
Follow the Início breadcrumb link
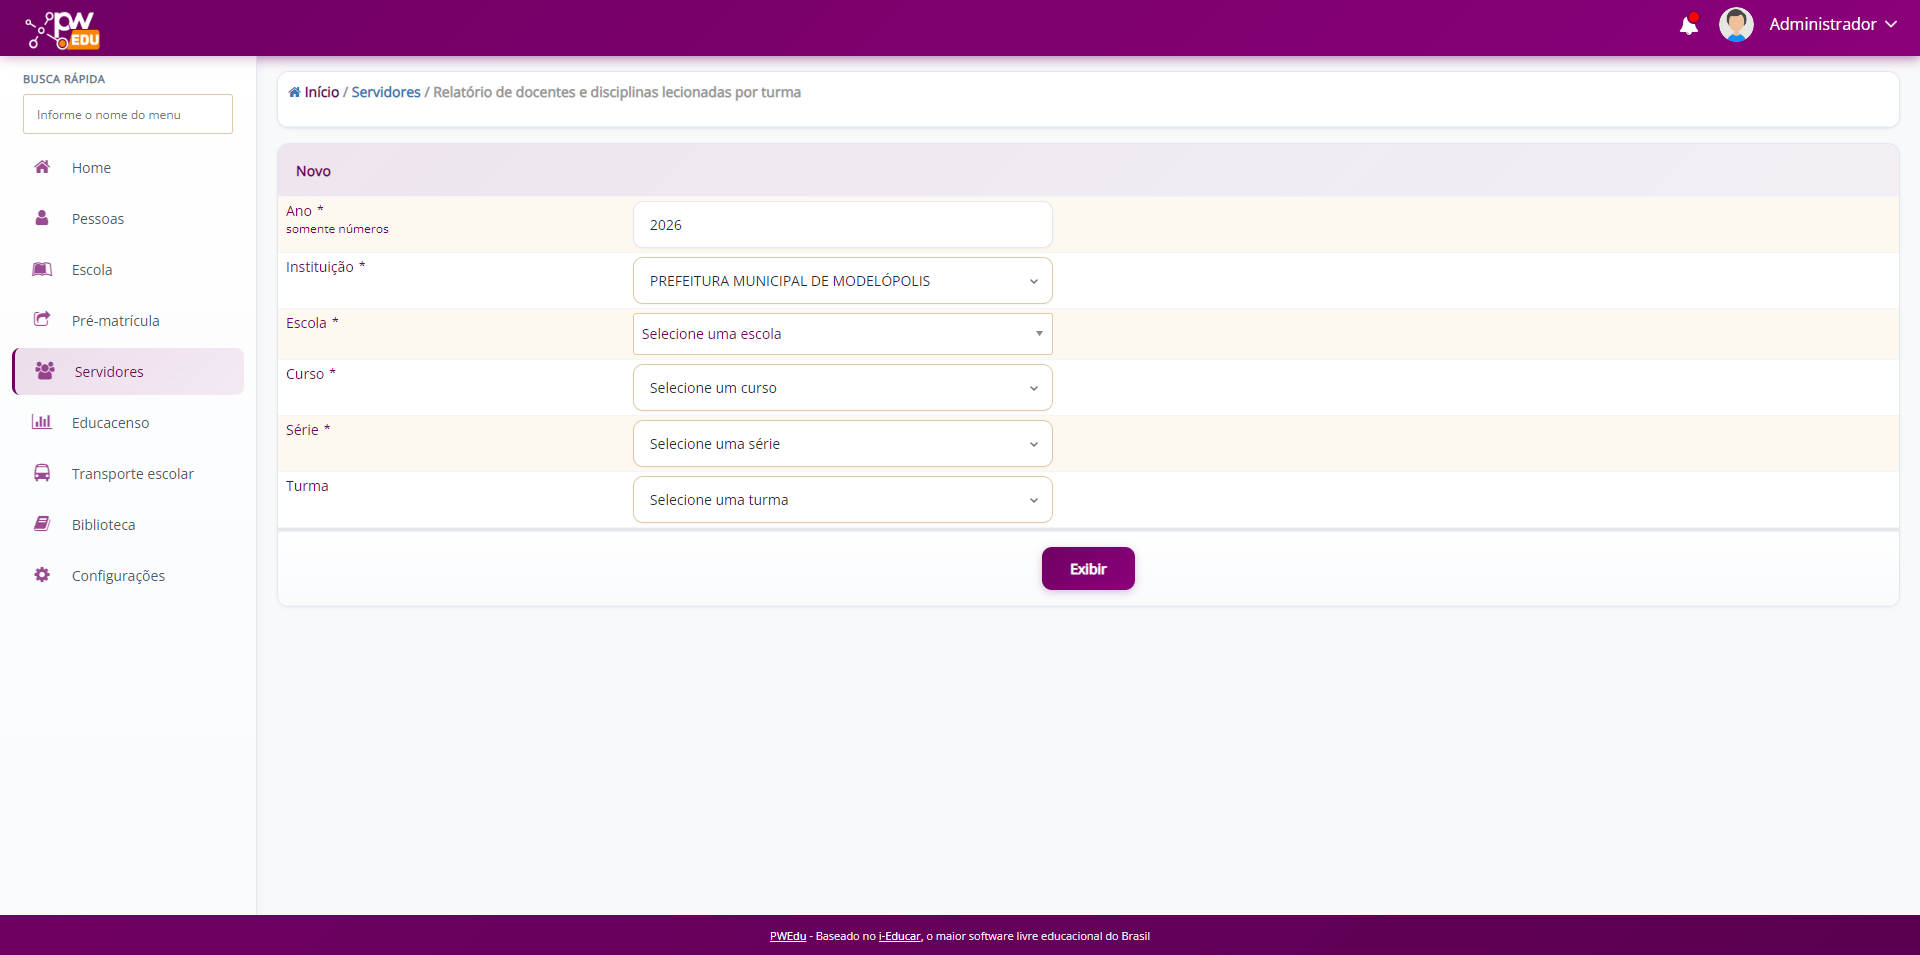321,92
